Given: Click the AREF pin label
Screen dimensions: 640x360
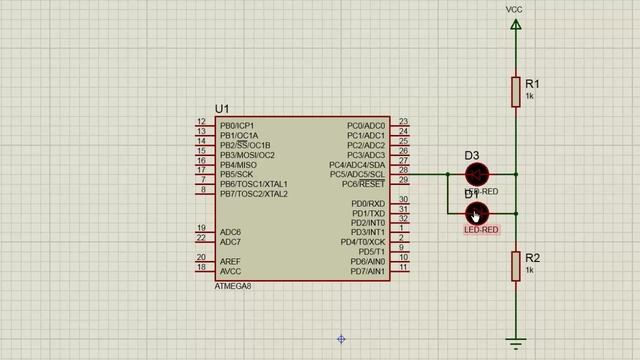Looking at the screenshot, I should [x=230, y=261].
